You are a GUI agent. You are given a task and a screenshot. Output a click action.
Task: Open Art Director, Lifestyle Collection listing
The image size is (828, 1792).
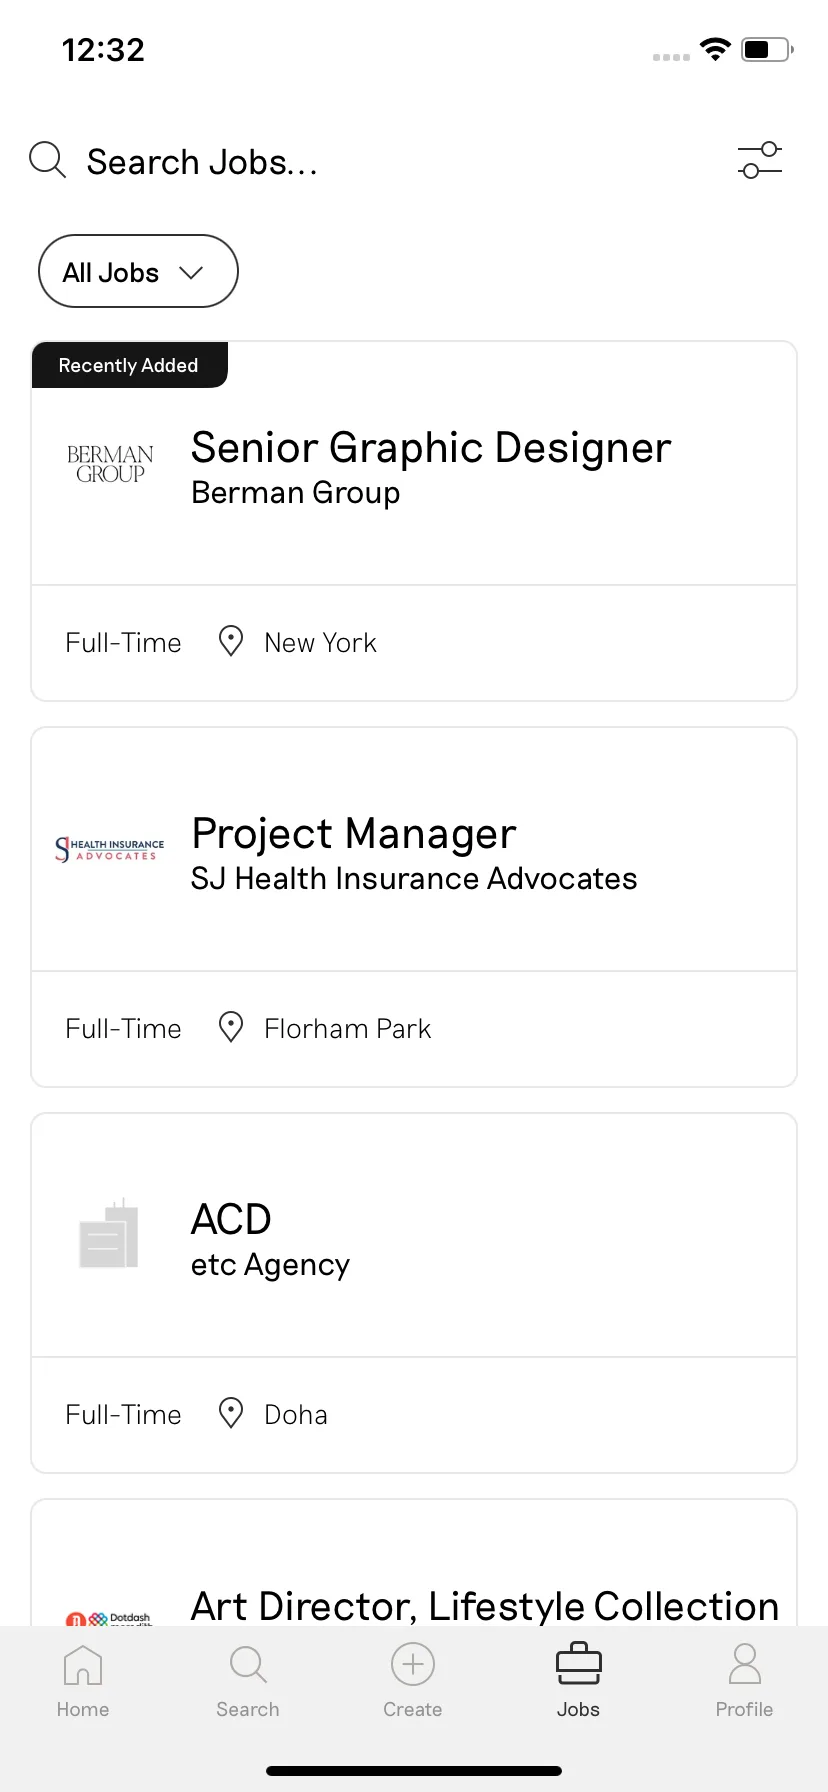(414, 1562)
